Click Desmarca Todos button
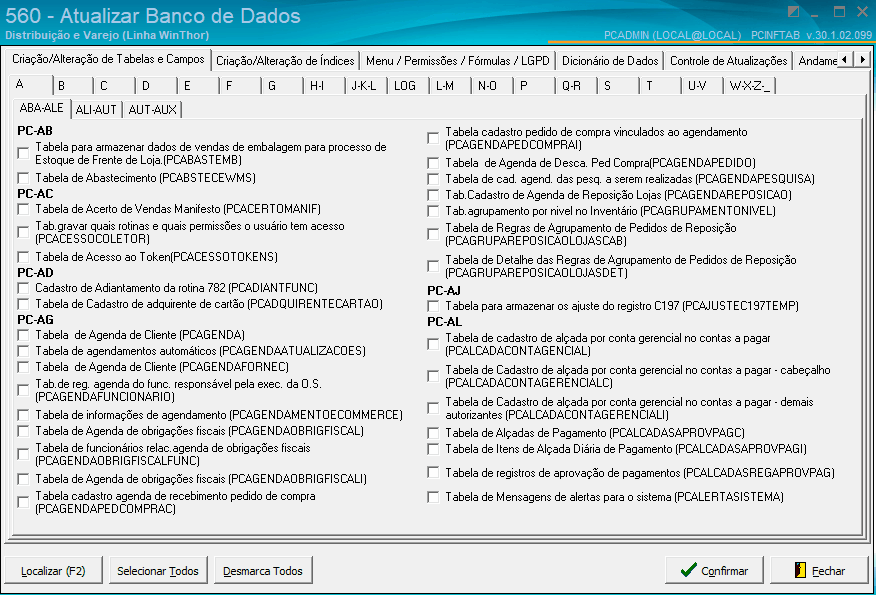Image resolution: width=876 pixels, height=595 pixels. 263,570
